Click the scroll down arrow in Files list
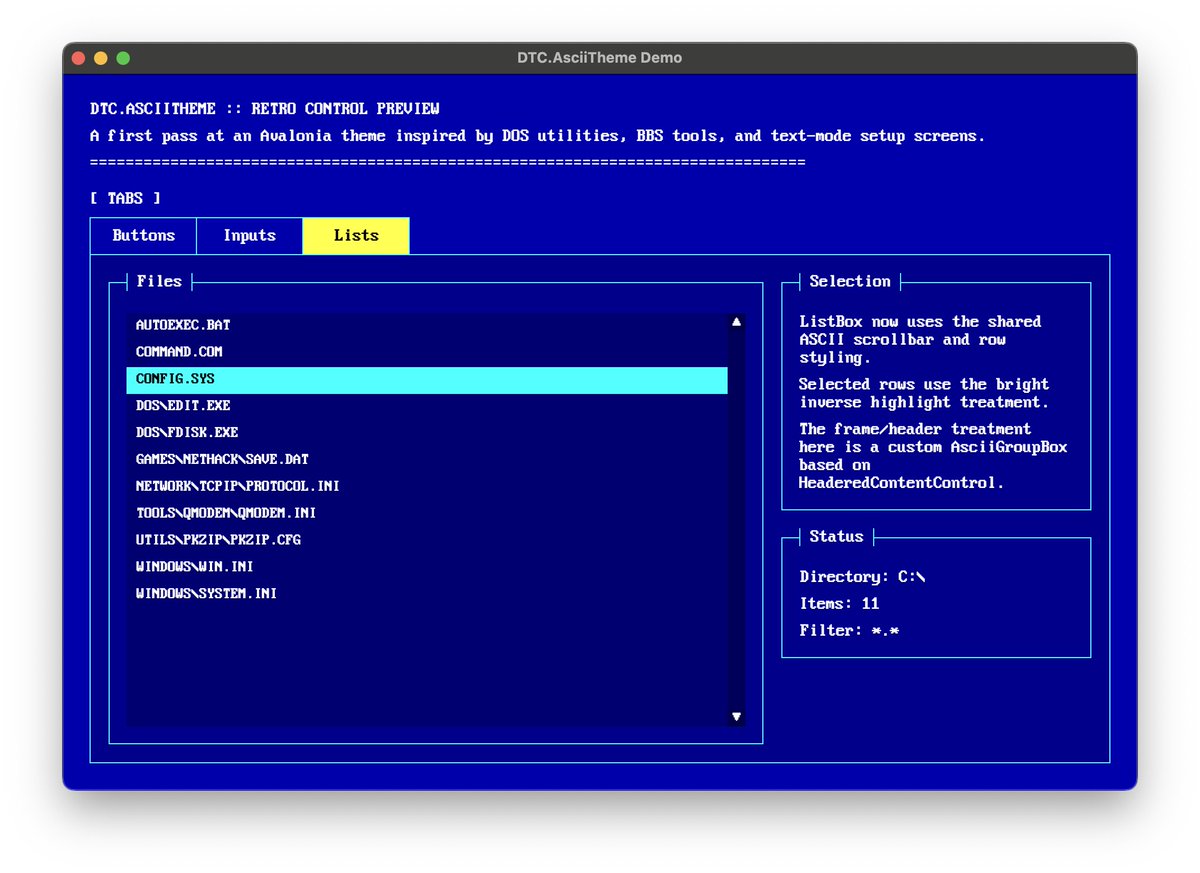This screenshot has width=1200, height=873. click(x=736, y=716)
